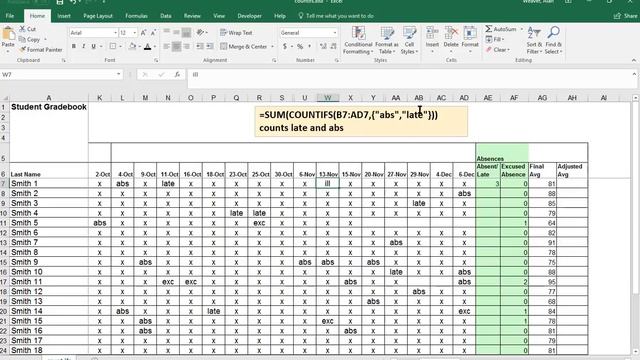Screen dimensions: 640x360
Task: Click the Select All corner triangle
Action: 4,98
